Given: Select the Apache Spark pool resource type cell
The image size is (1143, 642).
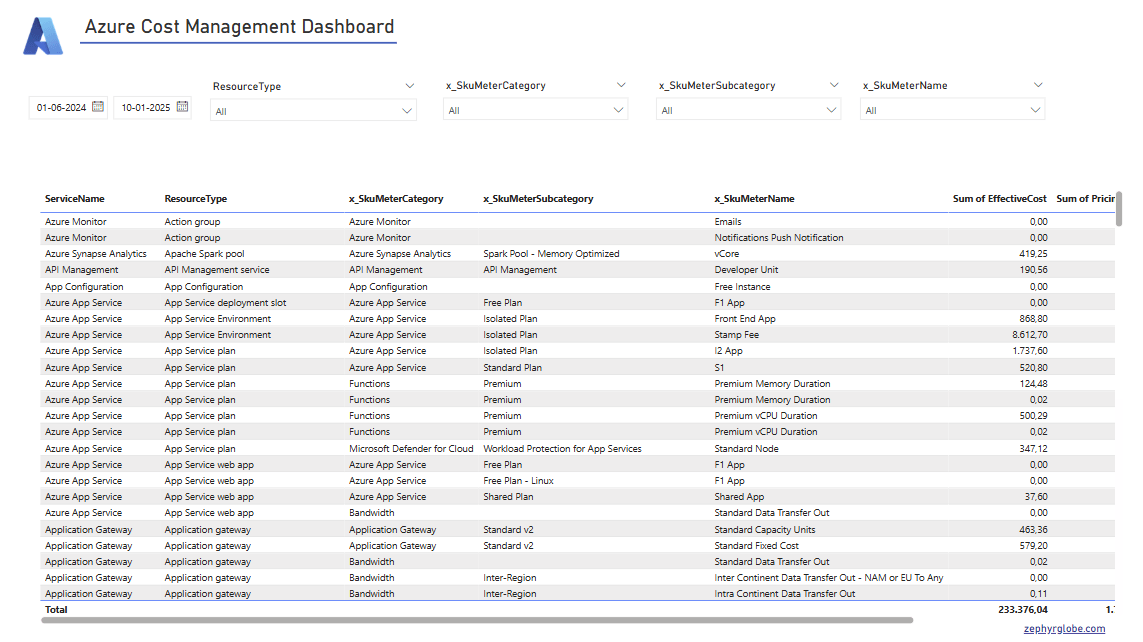Looking at the screenshot, I should (x=204, y=254).
